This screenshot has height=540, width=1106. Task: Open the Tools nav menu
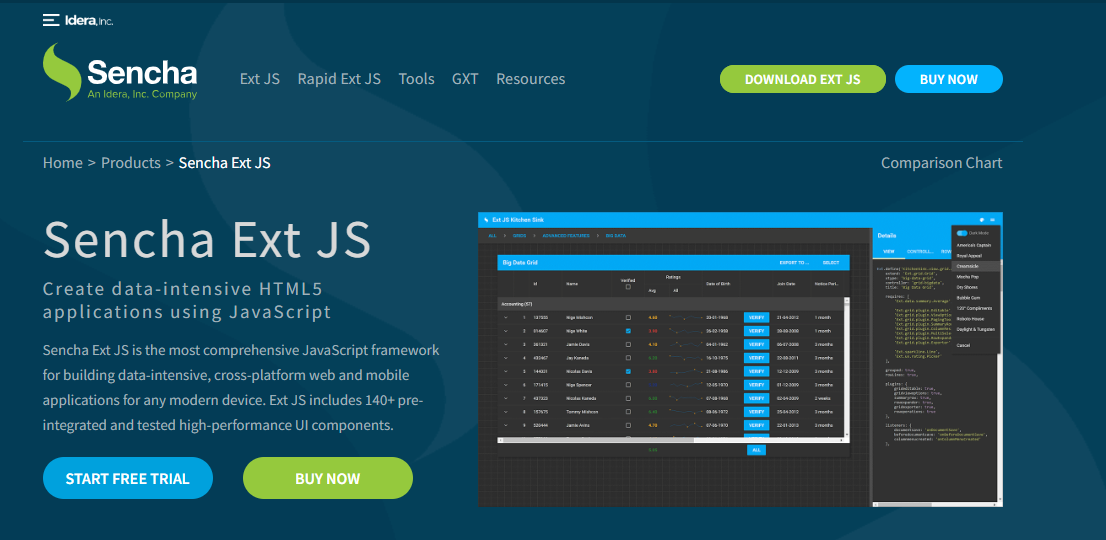416,79
